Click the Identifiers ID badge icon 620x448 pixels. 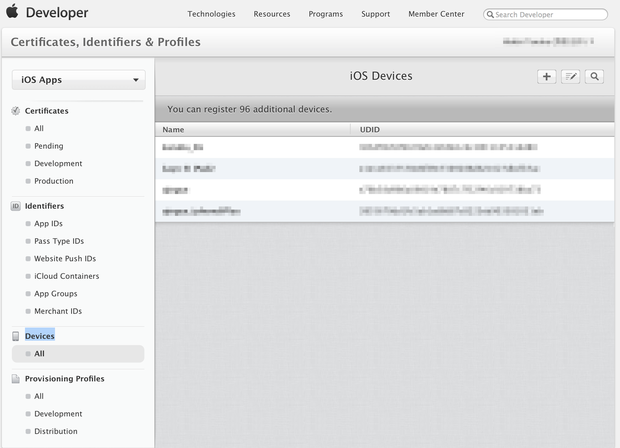15,206
